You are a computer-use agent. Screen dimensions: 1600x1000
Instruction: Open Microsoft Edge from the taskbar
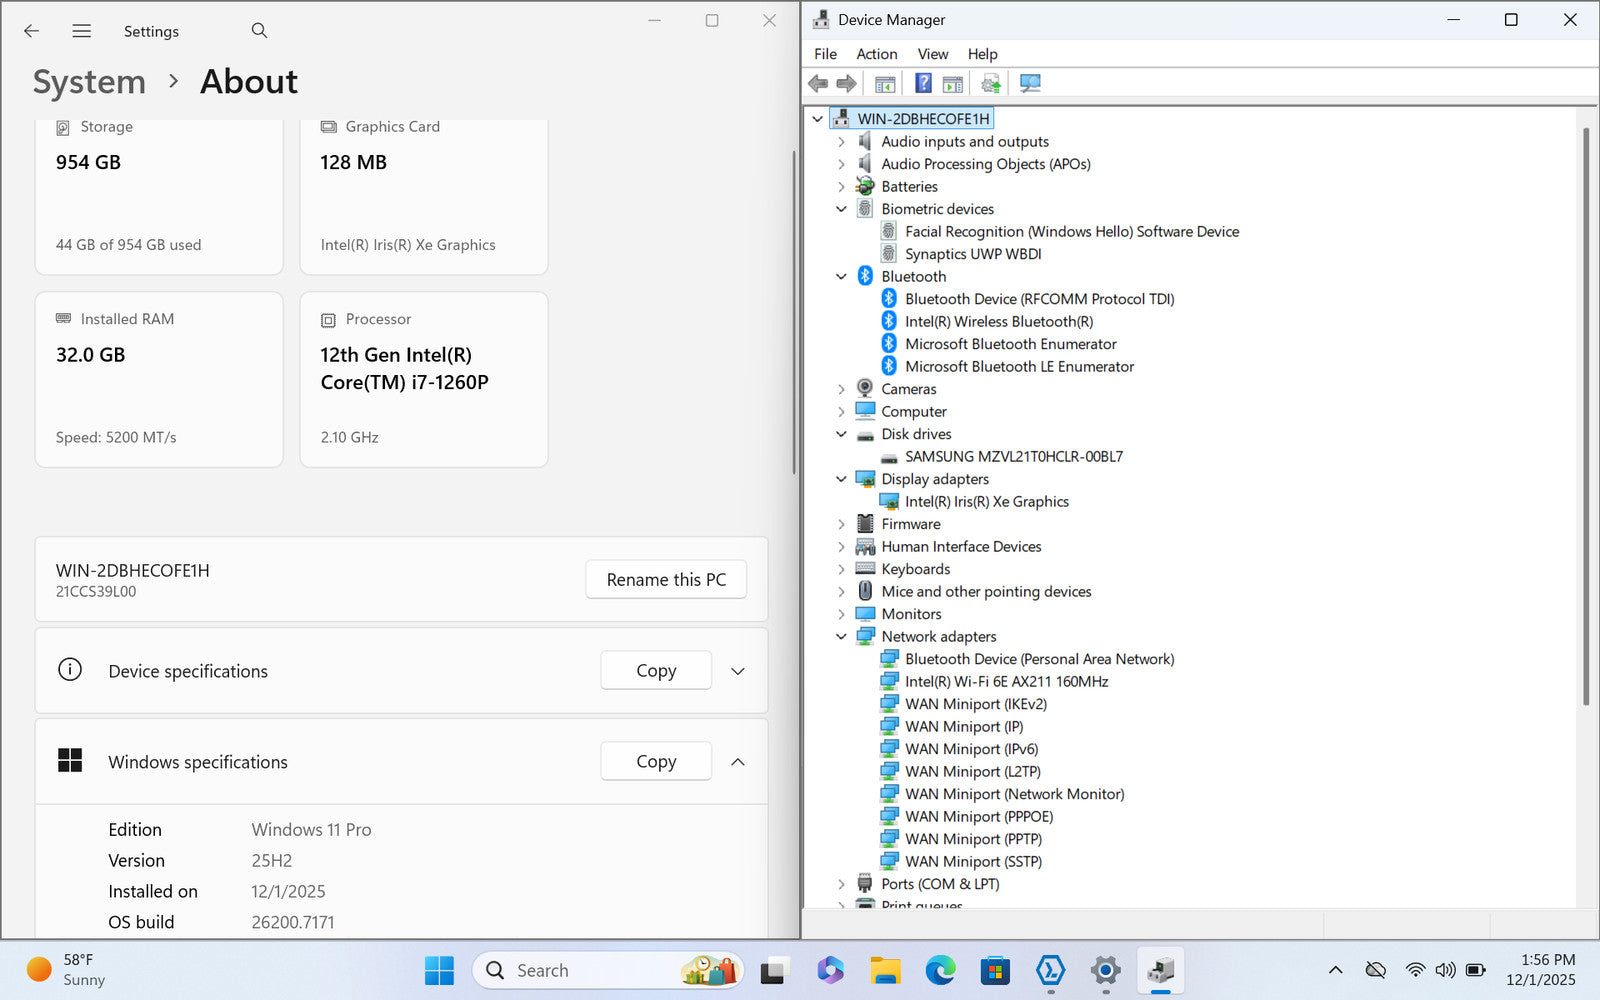click(940, 970)
